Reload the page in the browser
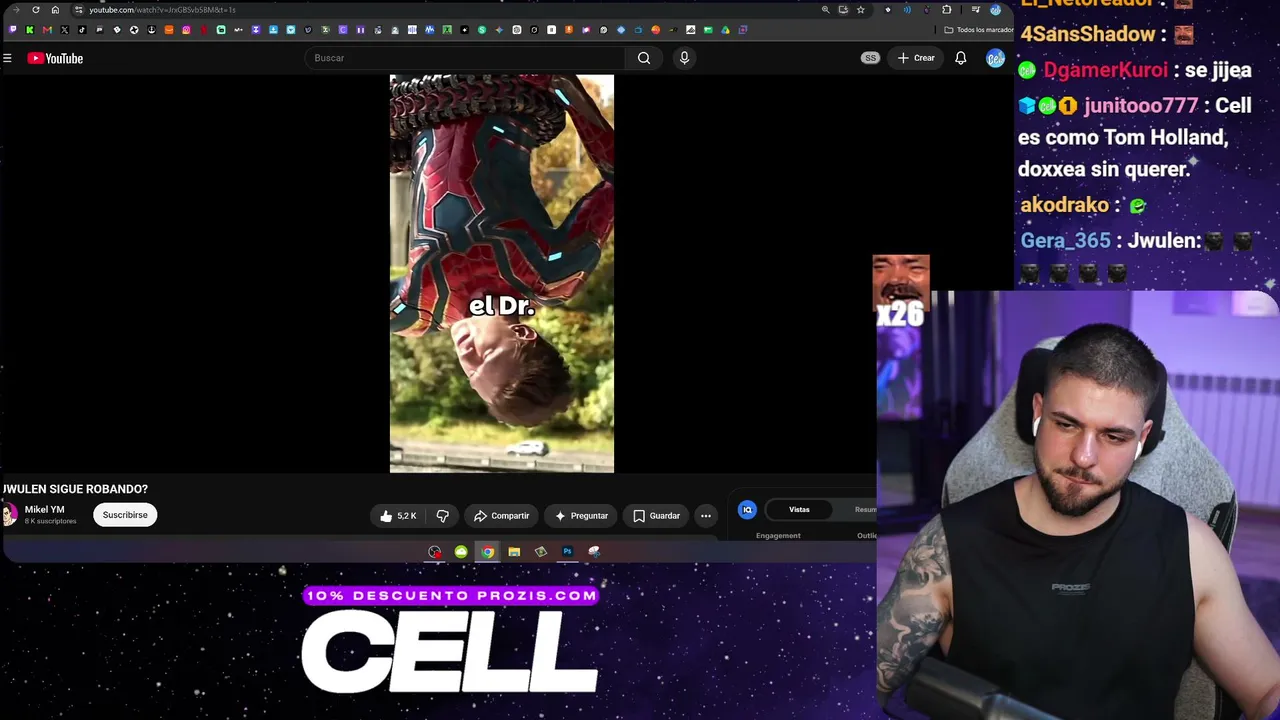 pyautogui.click(x=36, y=10)
